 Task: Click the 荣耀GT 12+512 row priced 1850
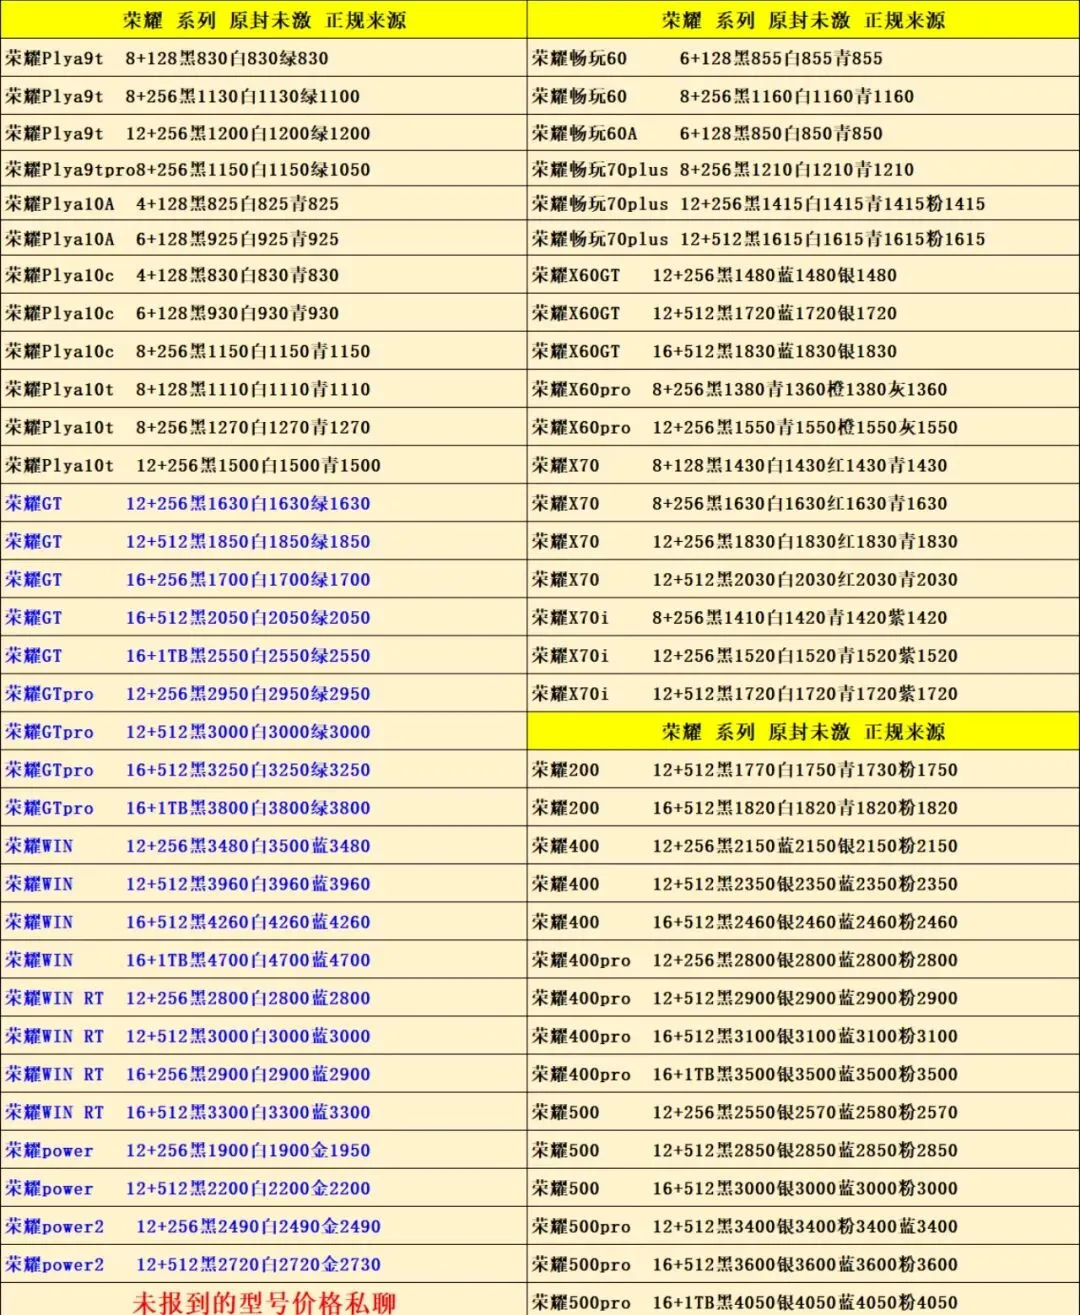(264, 541)
